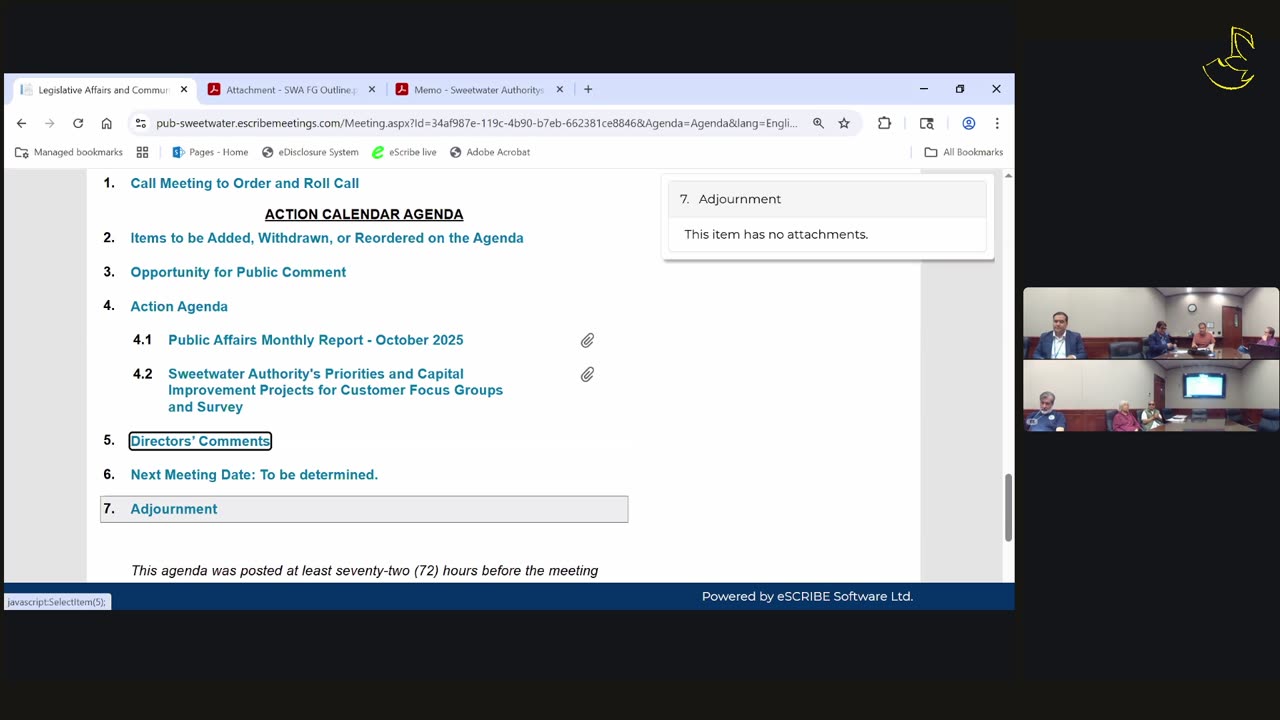
Task: Click the address bar URL field
Action: pos(477,123)
